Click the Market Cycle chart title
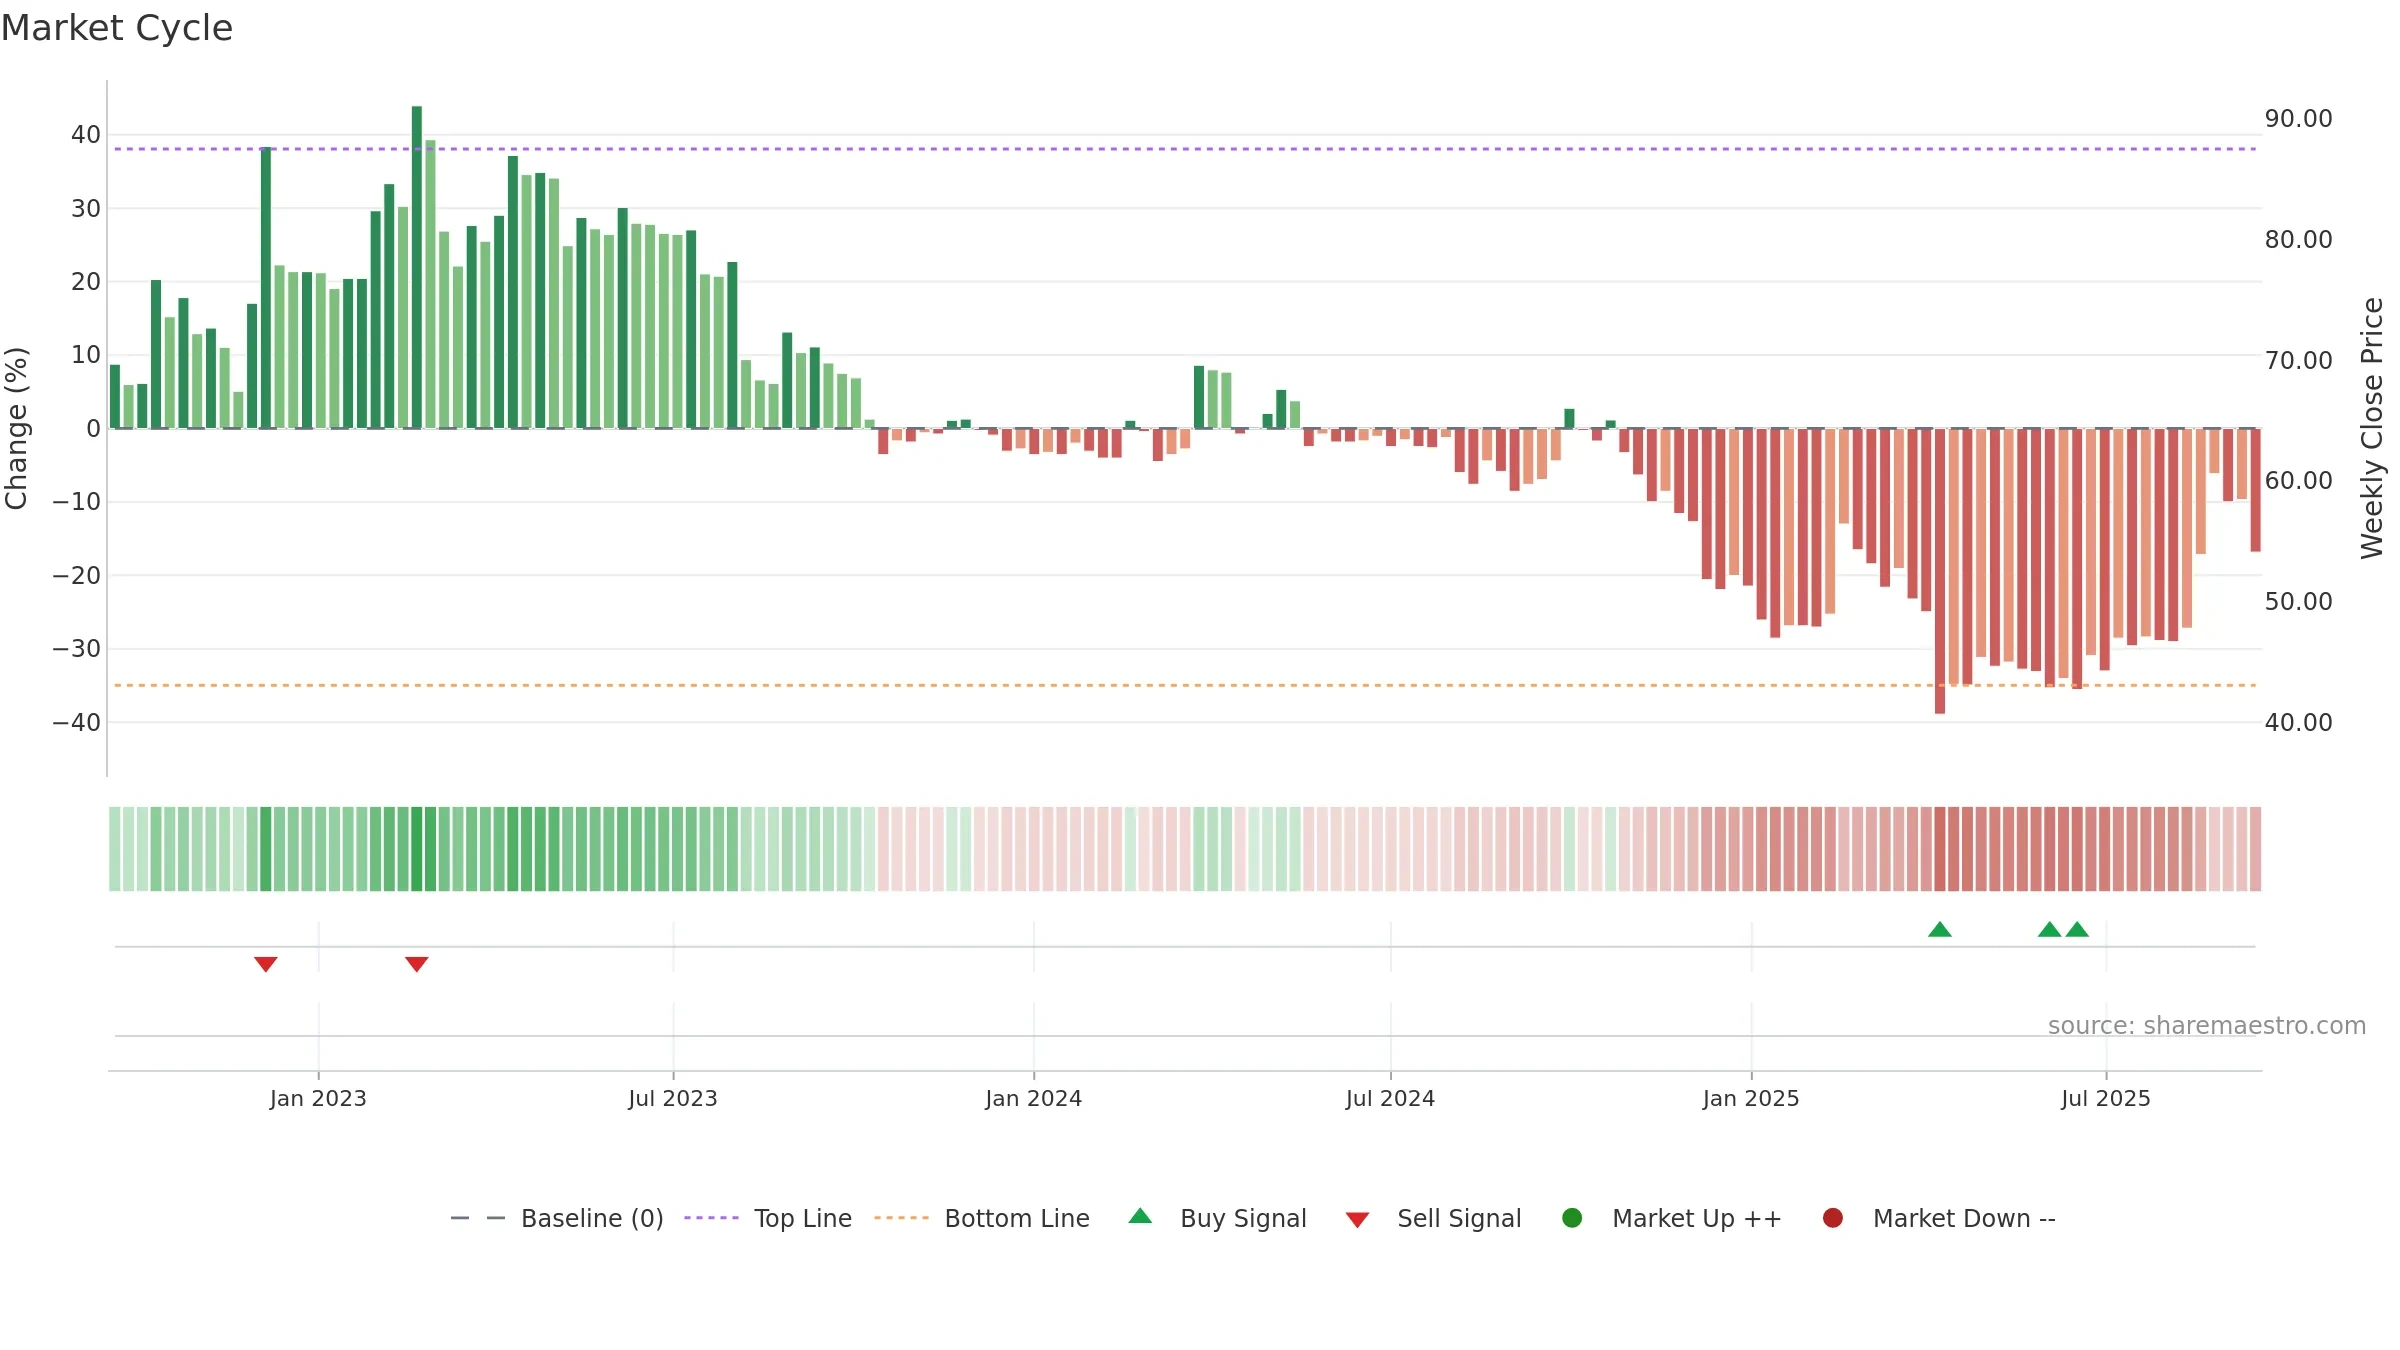The height and width of the screenshot is (1350, 2400). tap(117, 28)
